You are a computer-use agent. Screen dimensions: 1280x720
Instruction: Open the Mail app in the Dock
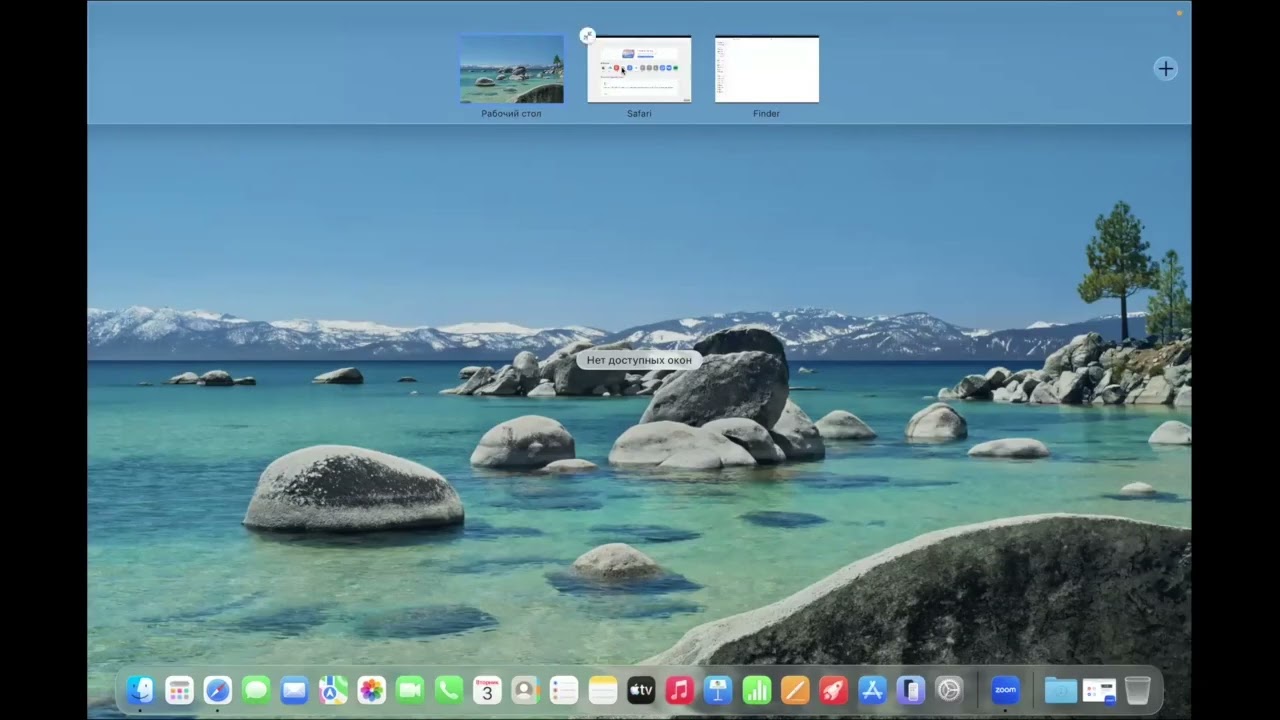pos(294,690)
